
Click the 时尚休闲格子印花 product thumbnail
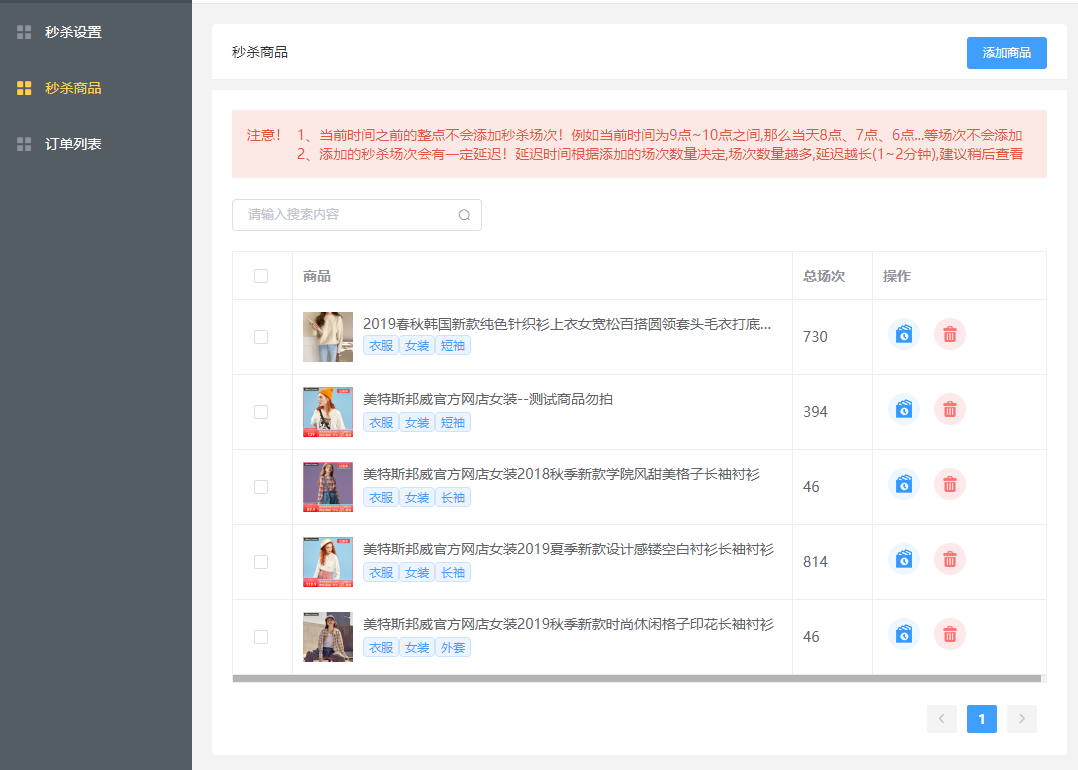(328, 637)
